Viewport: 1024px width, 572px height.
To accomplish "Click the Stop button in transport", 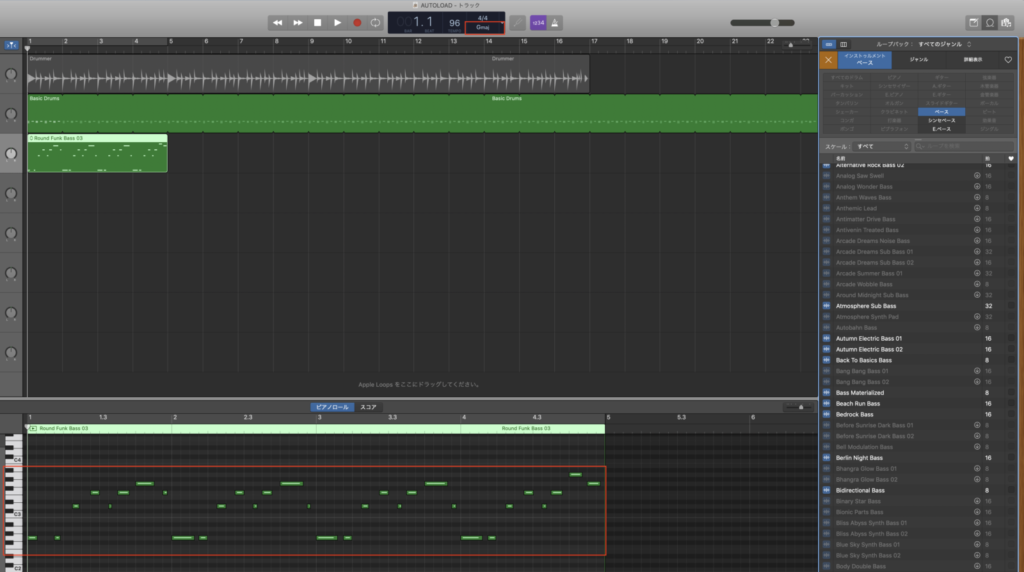I will (318, 22).
